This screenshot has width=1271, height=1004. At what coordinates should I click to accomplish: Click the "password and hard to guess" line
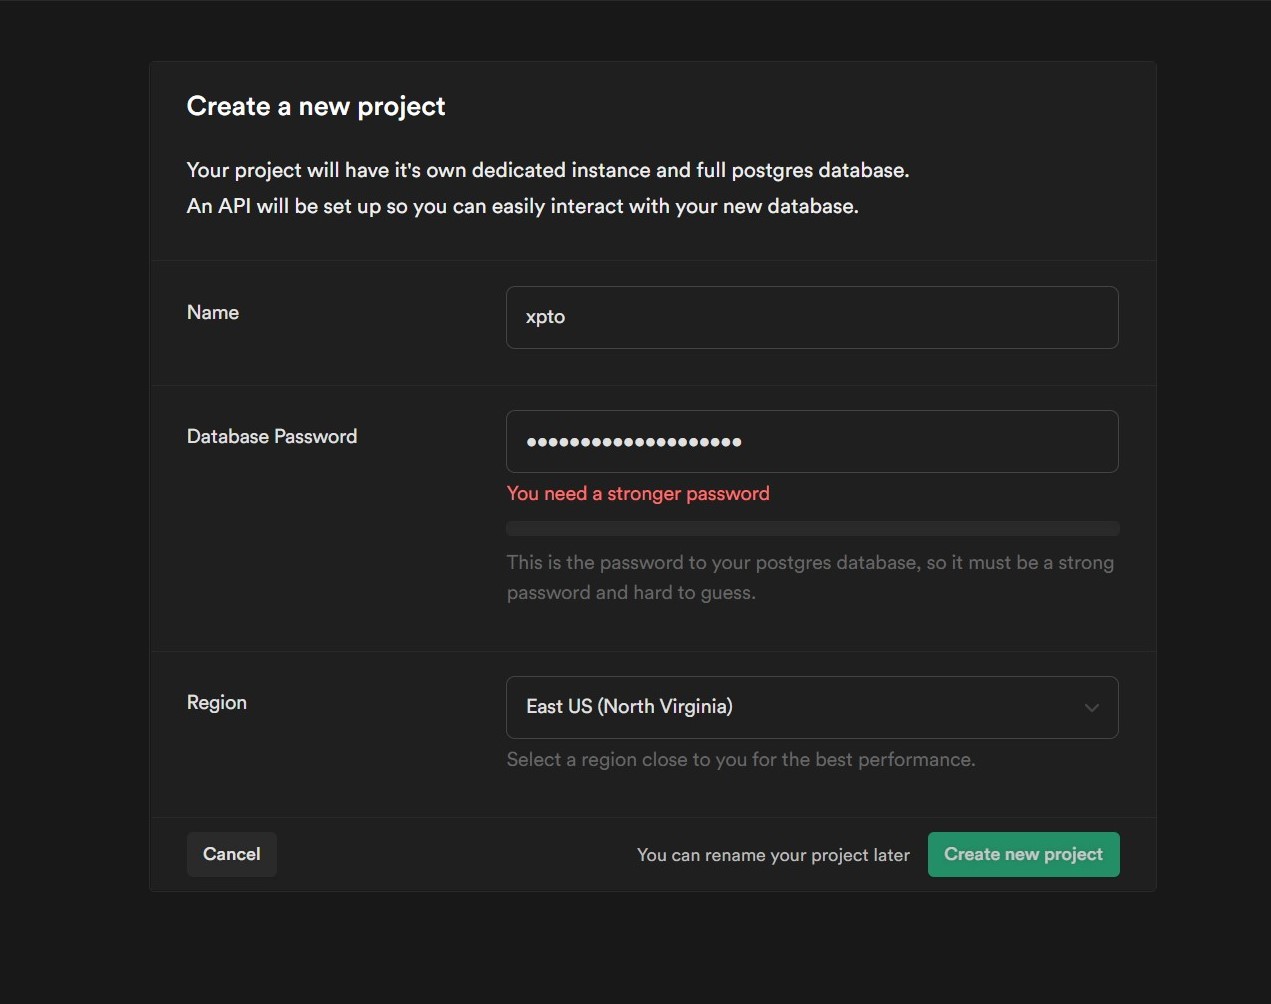click(x=631, y=593)
